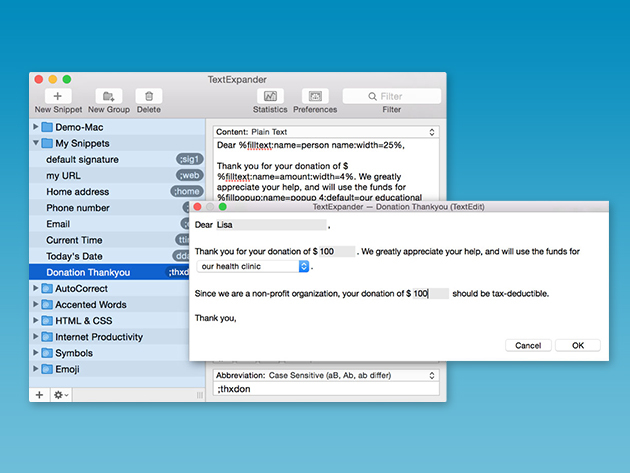Click the New Snippet plus icon

point(57,96)
